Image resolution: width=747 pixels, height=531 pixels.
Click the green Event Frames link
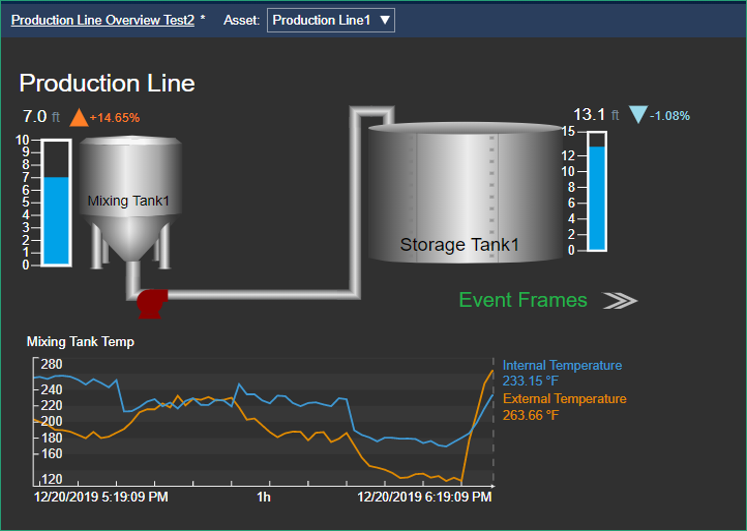523,300
